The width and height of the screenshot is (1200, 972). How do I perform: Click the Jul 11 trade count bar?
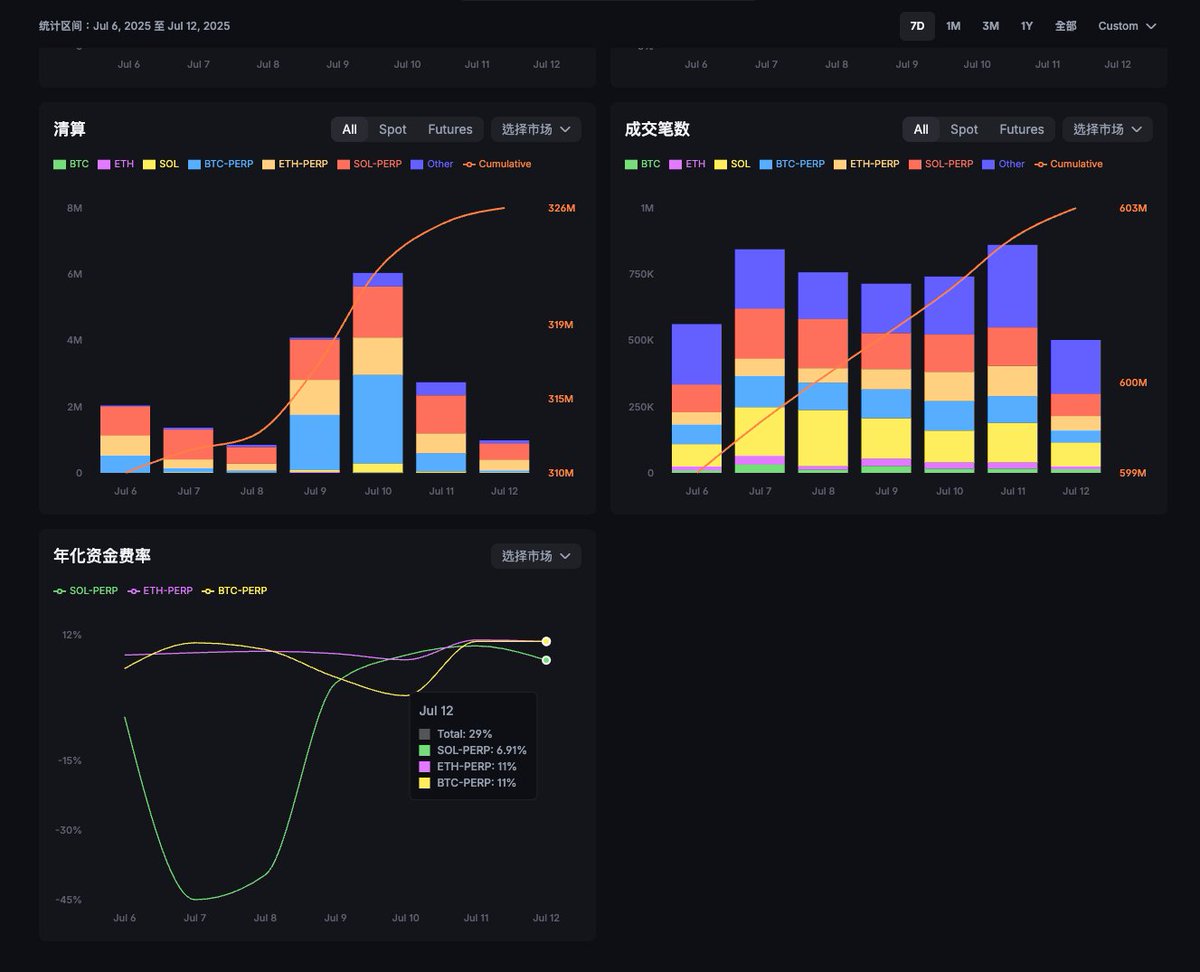tap(1013, 359)
